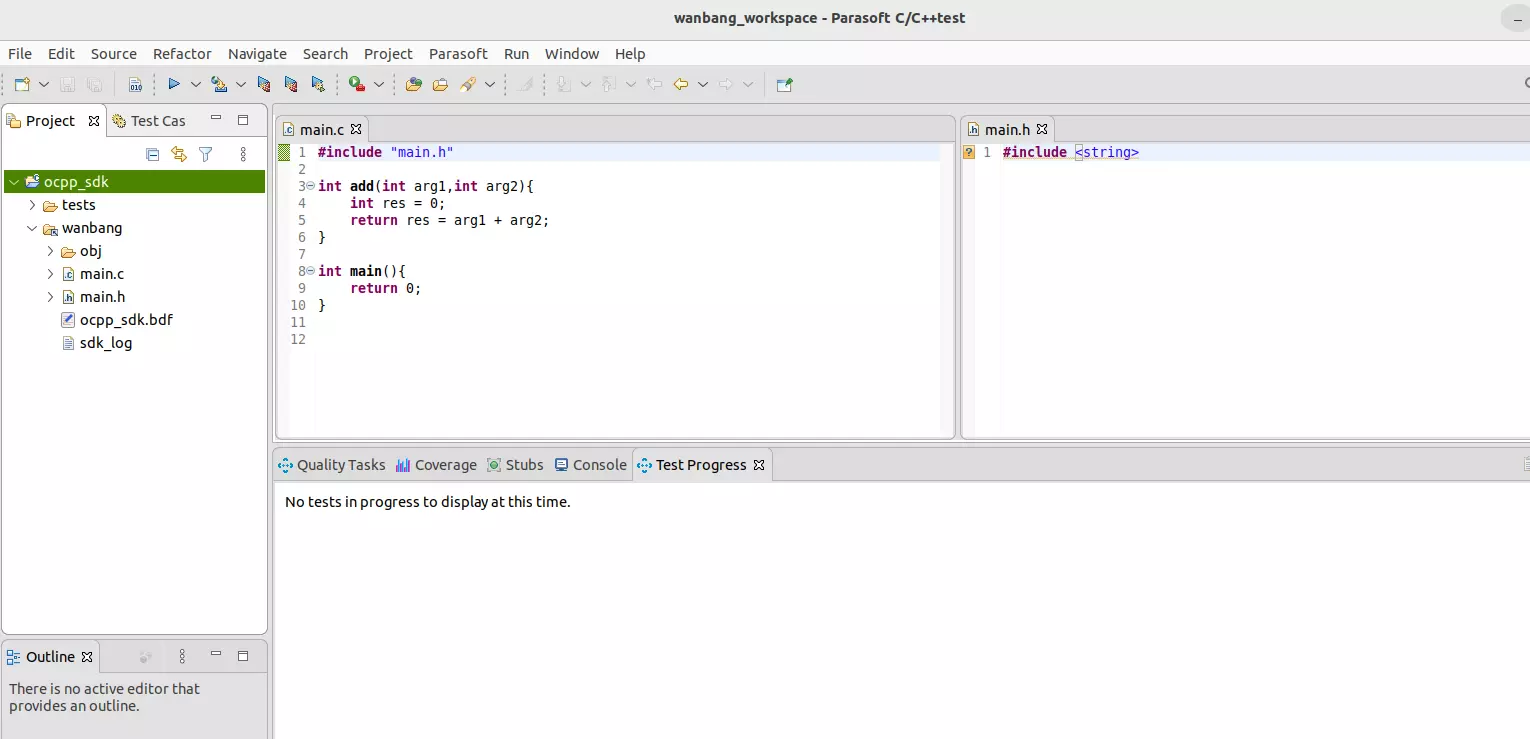Collapse the wanbang folder

pos(32,228)
